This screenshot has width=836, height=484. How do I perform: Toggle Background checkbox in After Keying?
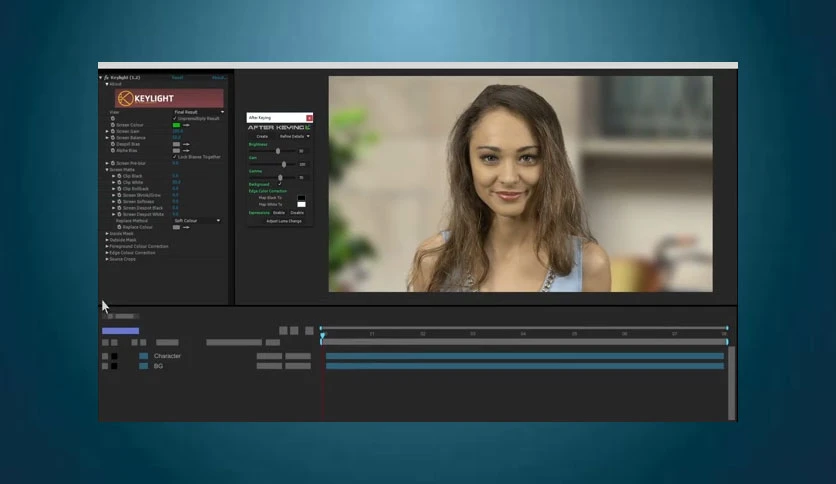click(x=280, y=184)
